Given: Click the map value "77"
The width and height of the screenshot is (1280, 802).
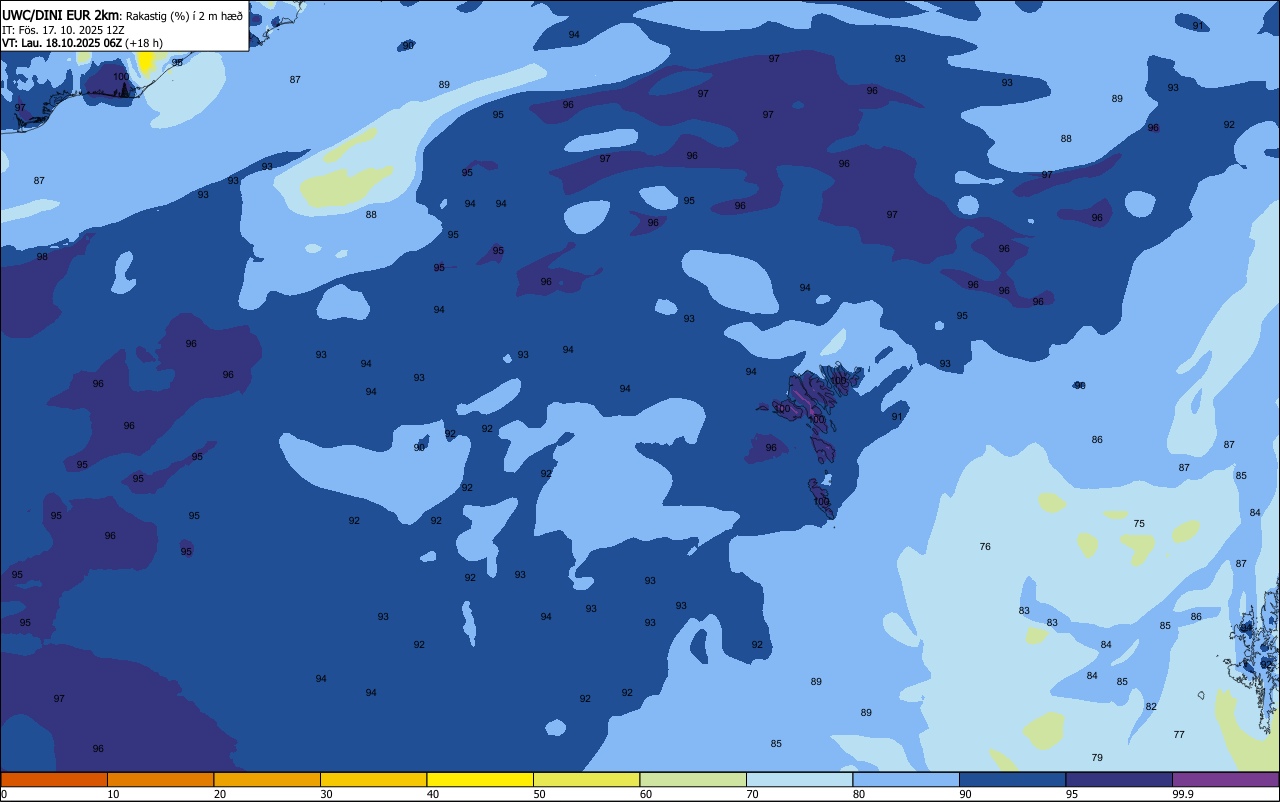Looking at the screenshot, I should (x=1179, y=735).
